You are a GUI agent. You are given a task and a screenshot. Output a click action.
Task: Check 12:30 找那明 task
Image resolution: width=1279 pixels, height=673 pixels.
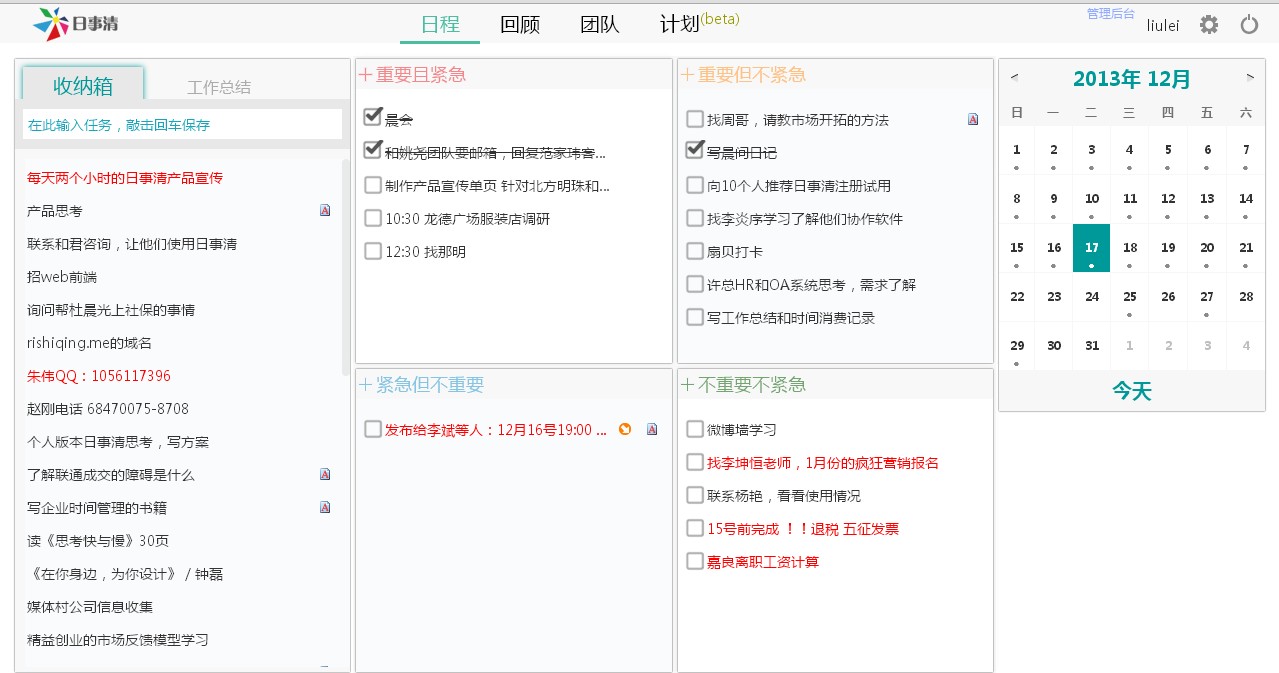pyautogui.click(x=373, y=251)
